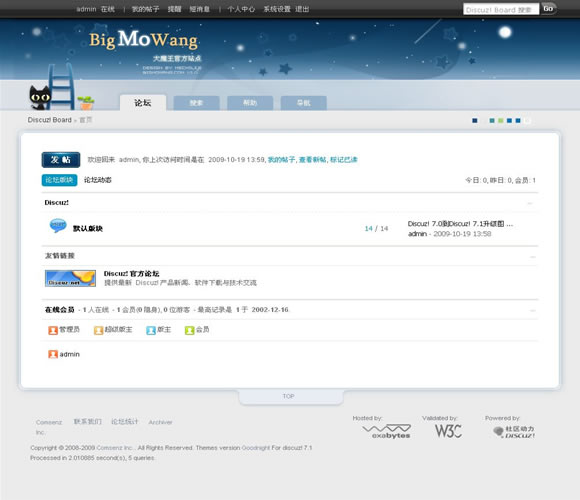Click the Powered by Discuz! logo
The width and height of the screenshot is (580, 500).
pyautogui.click(x=514, y=432)
